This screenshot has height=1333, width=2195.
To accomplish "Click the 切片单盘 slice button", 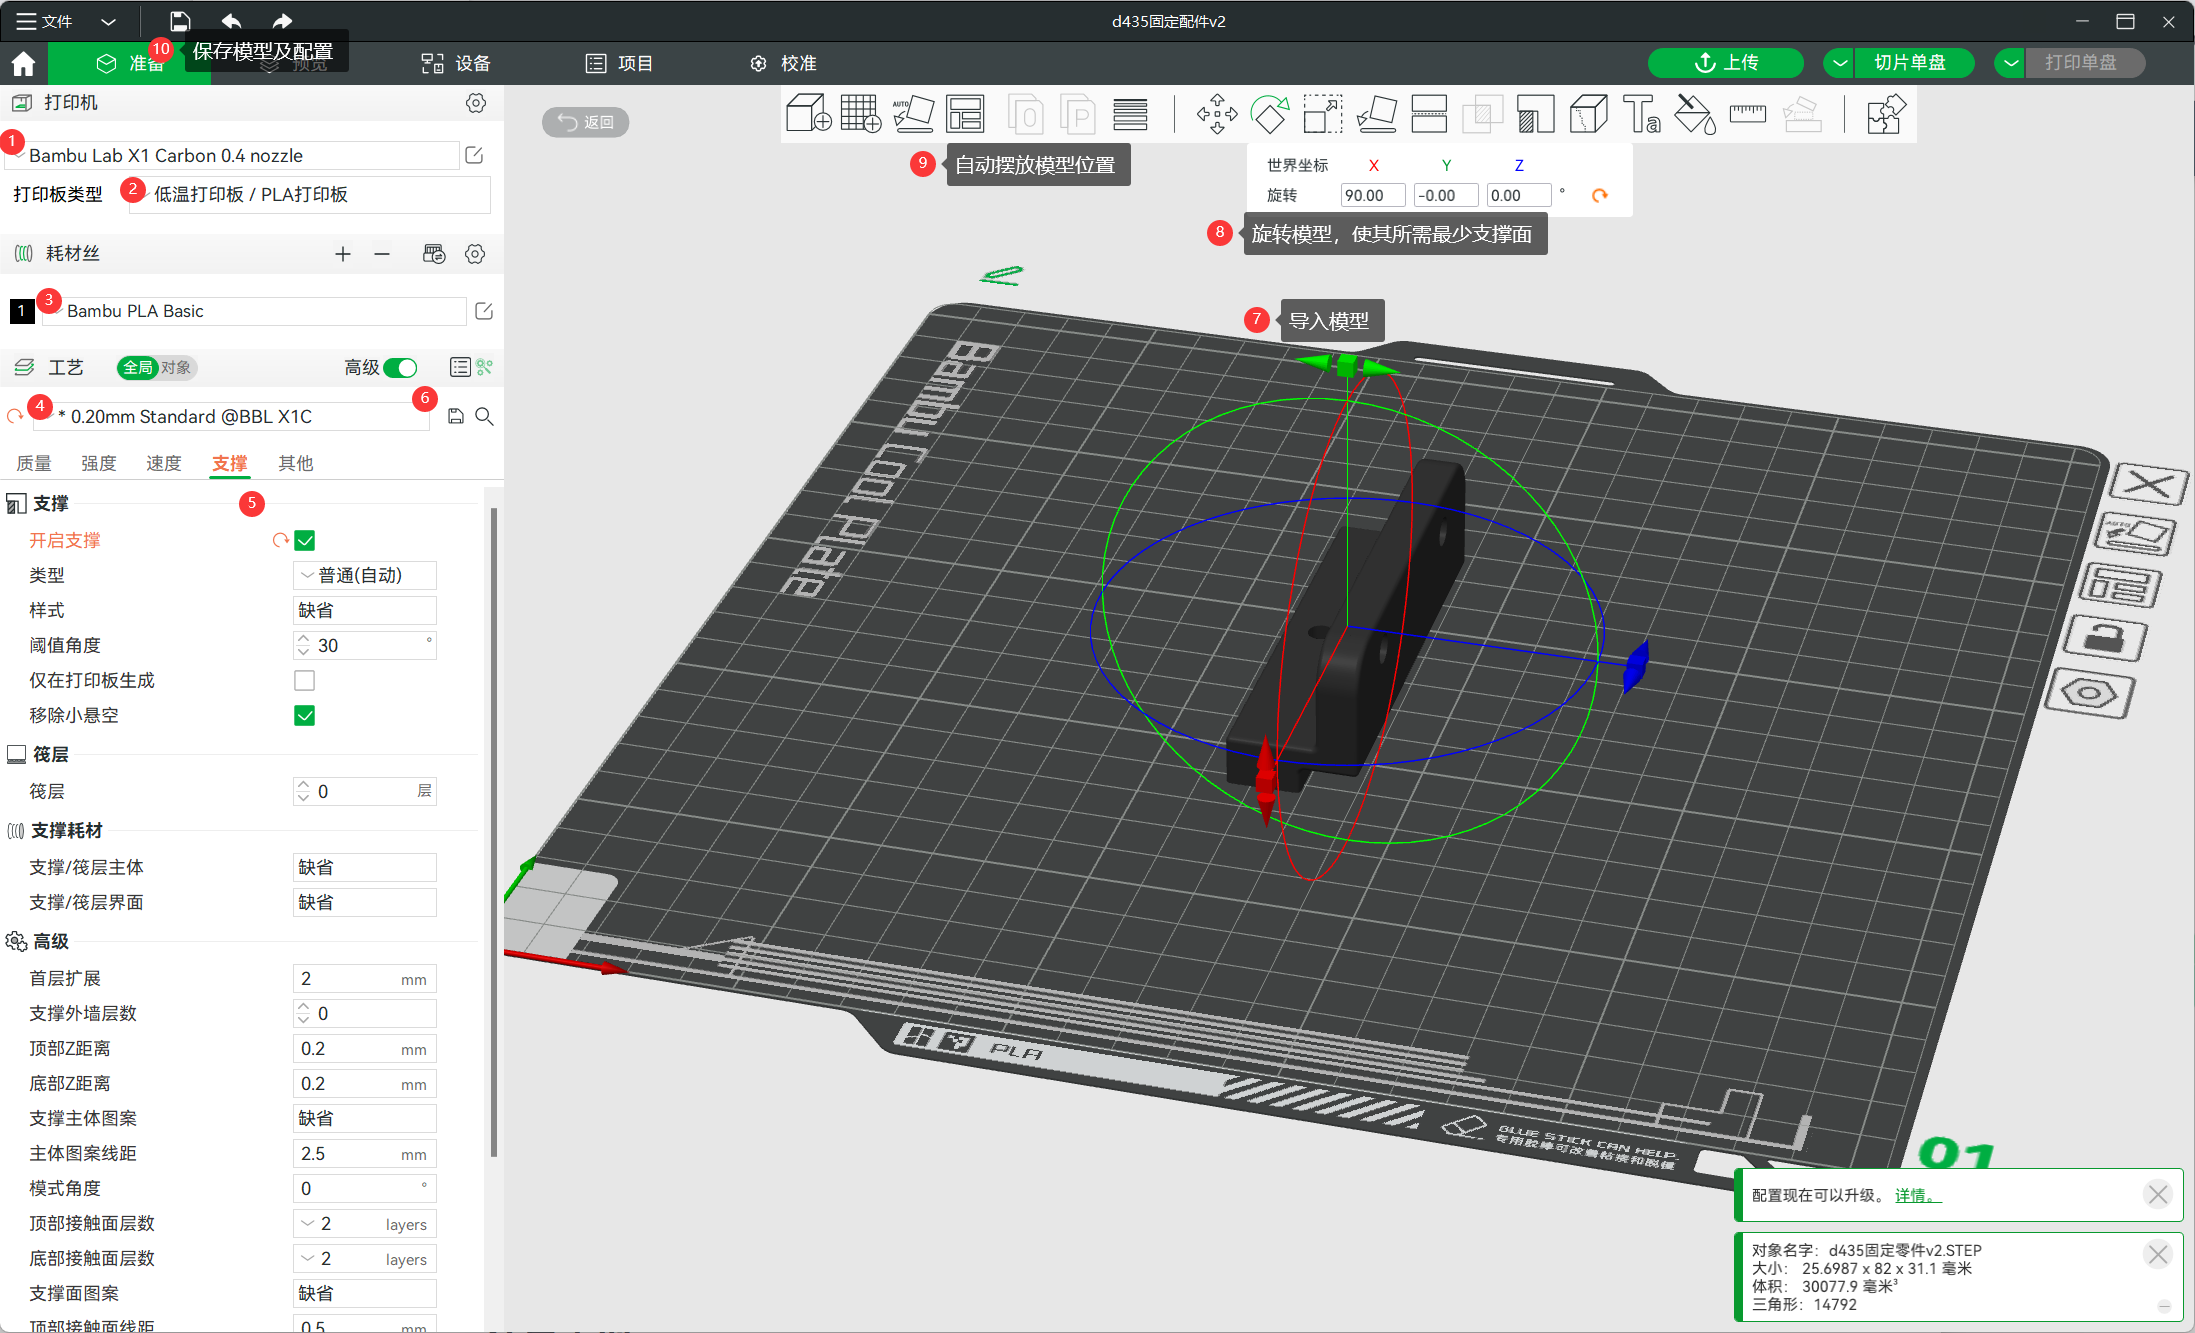I will tap(1914, 63).
